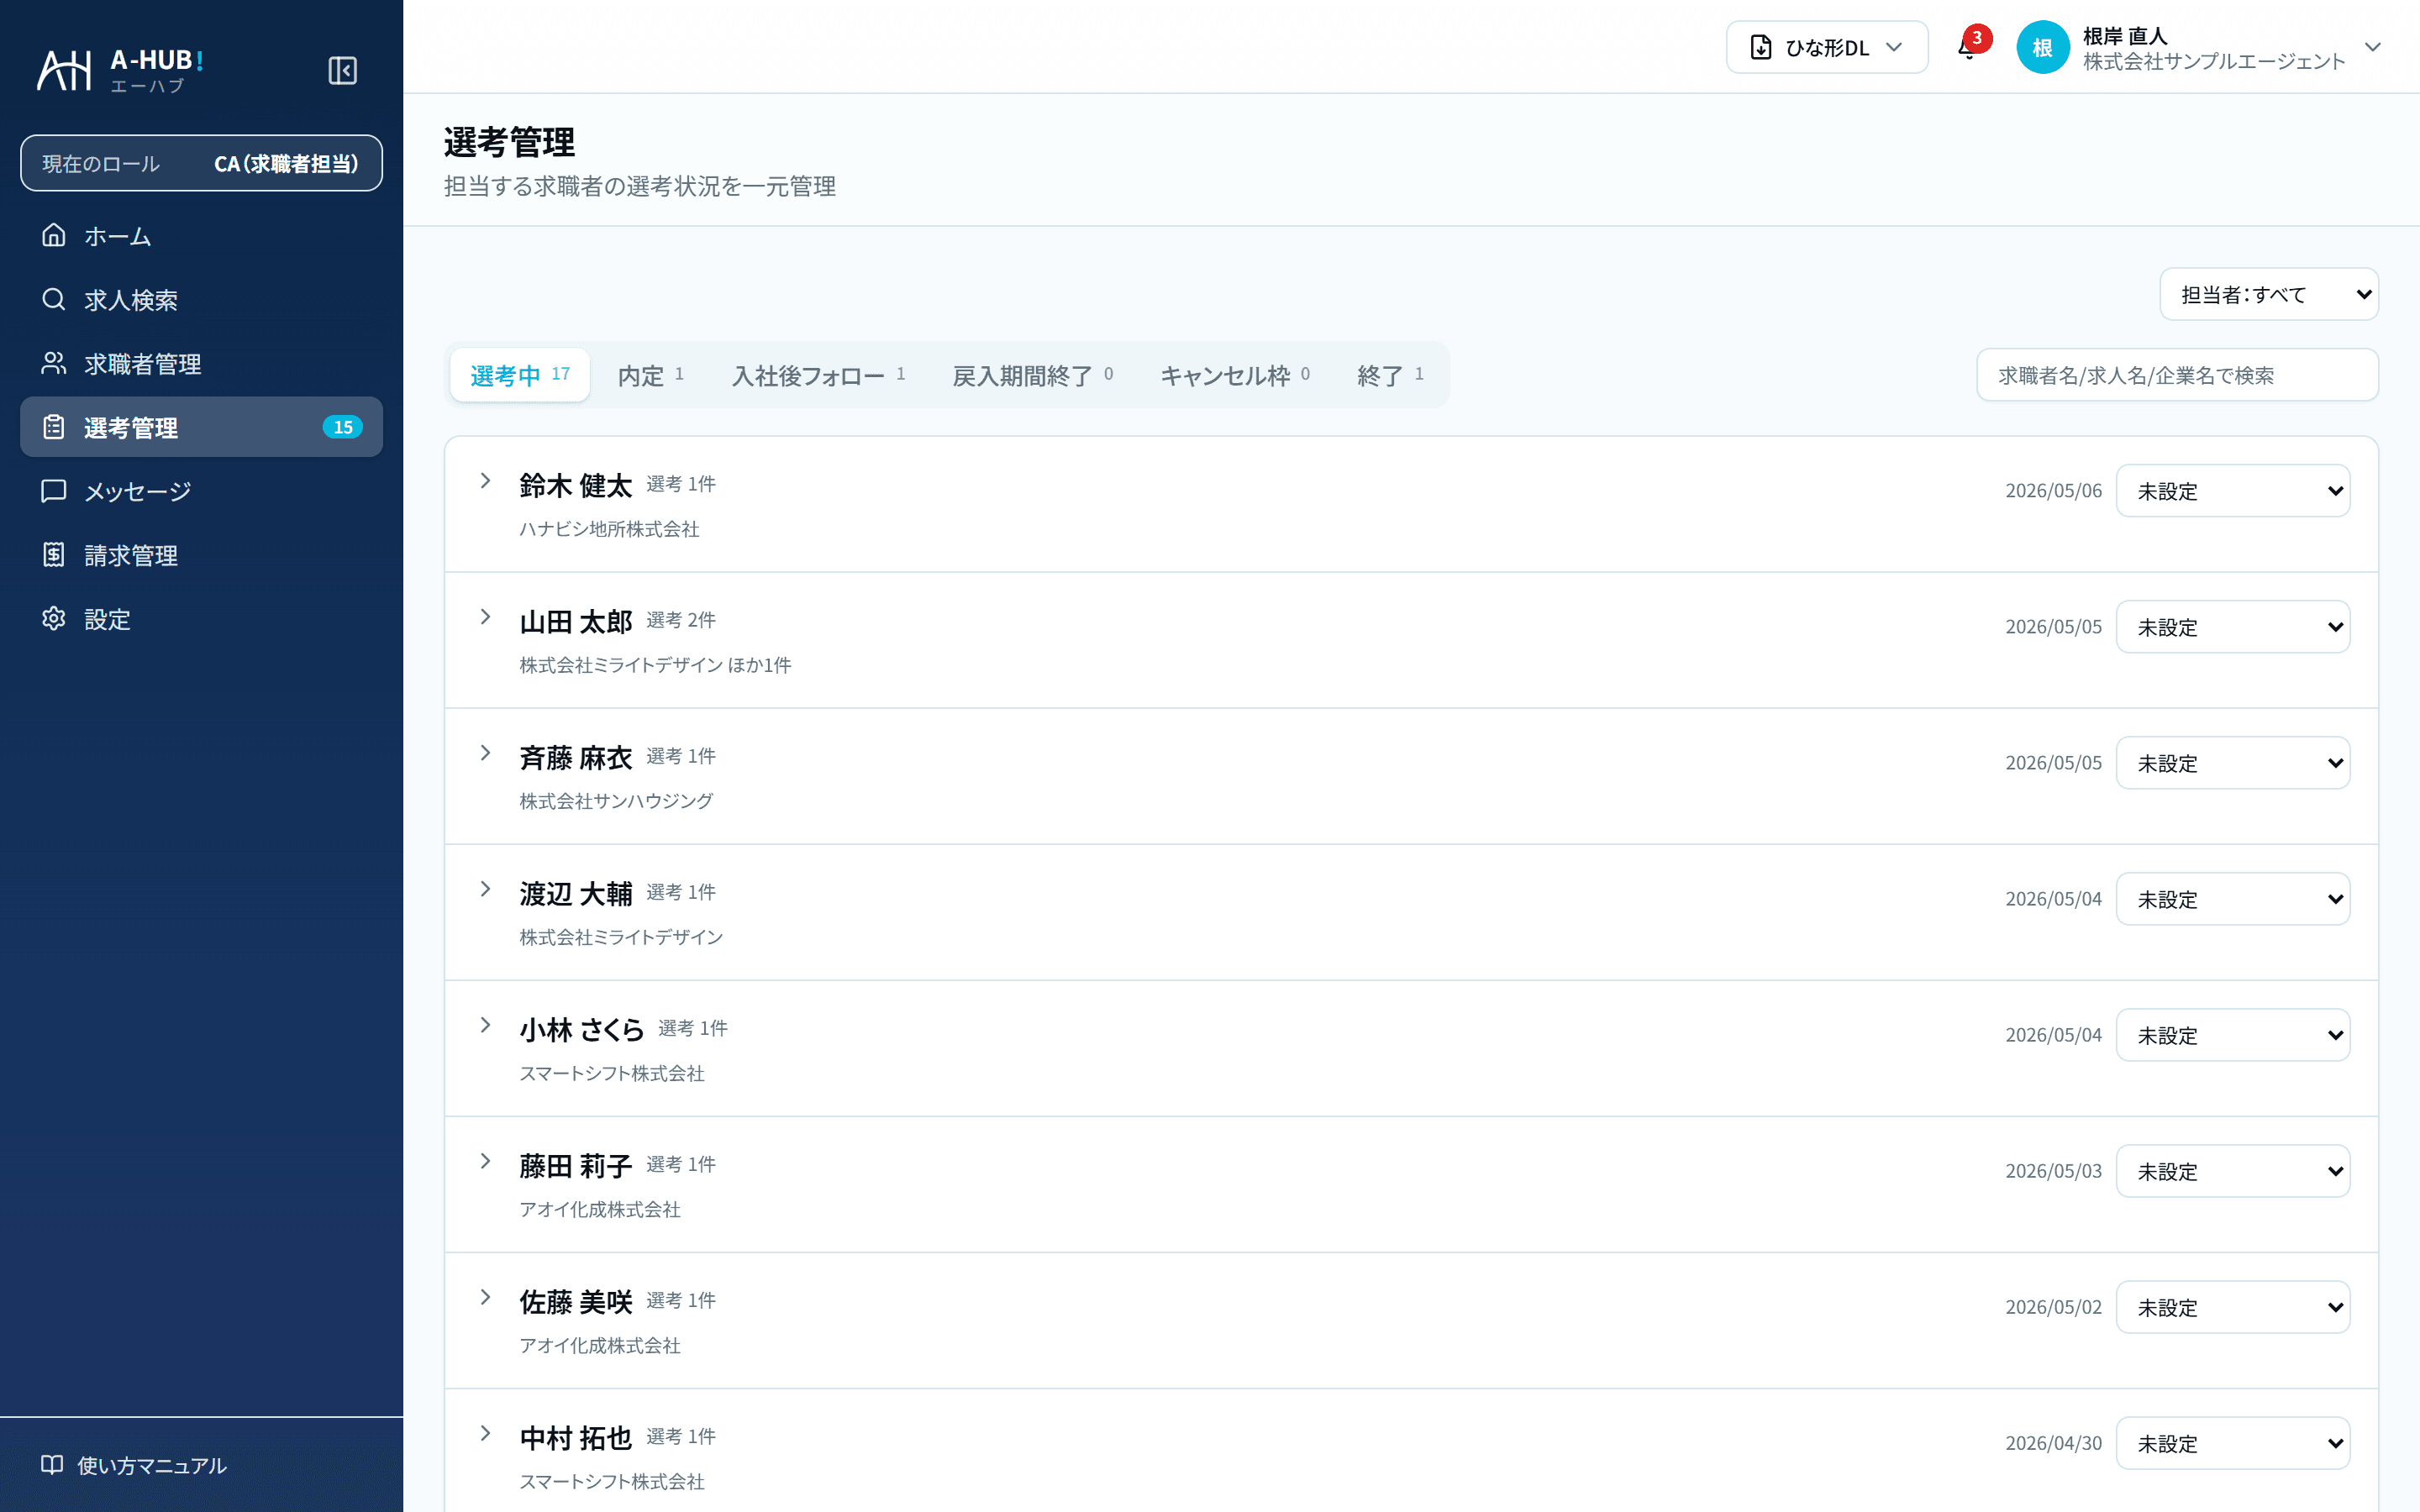Open the notification bell

click(1968, 47)
